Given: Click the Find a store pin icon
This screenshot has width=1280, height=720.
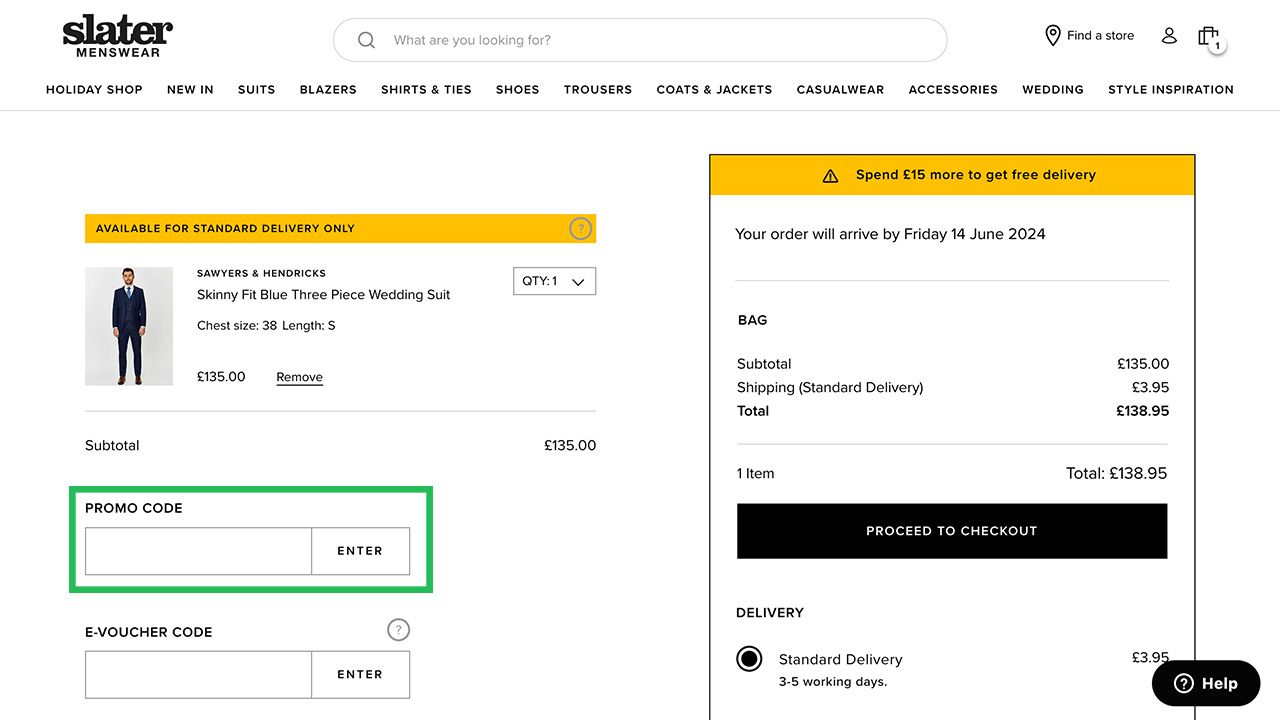Looking at the screenshot, I should click(1052, 36).
